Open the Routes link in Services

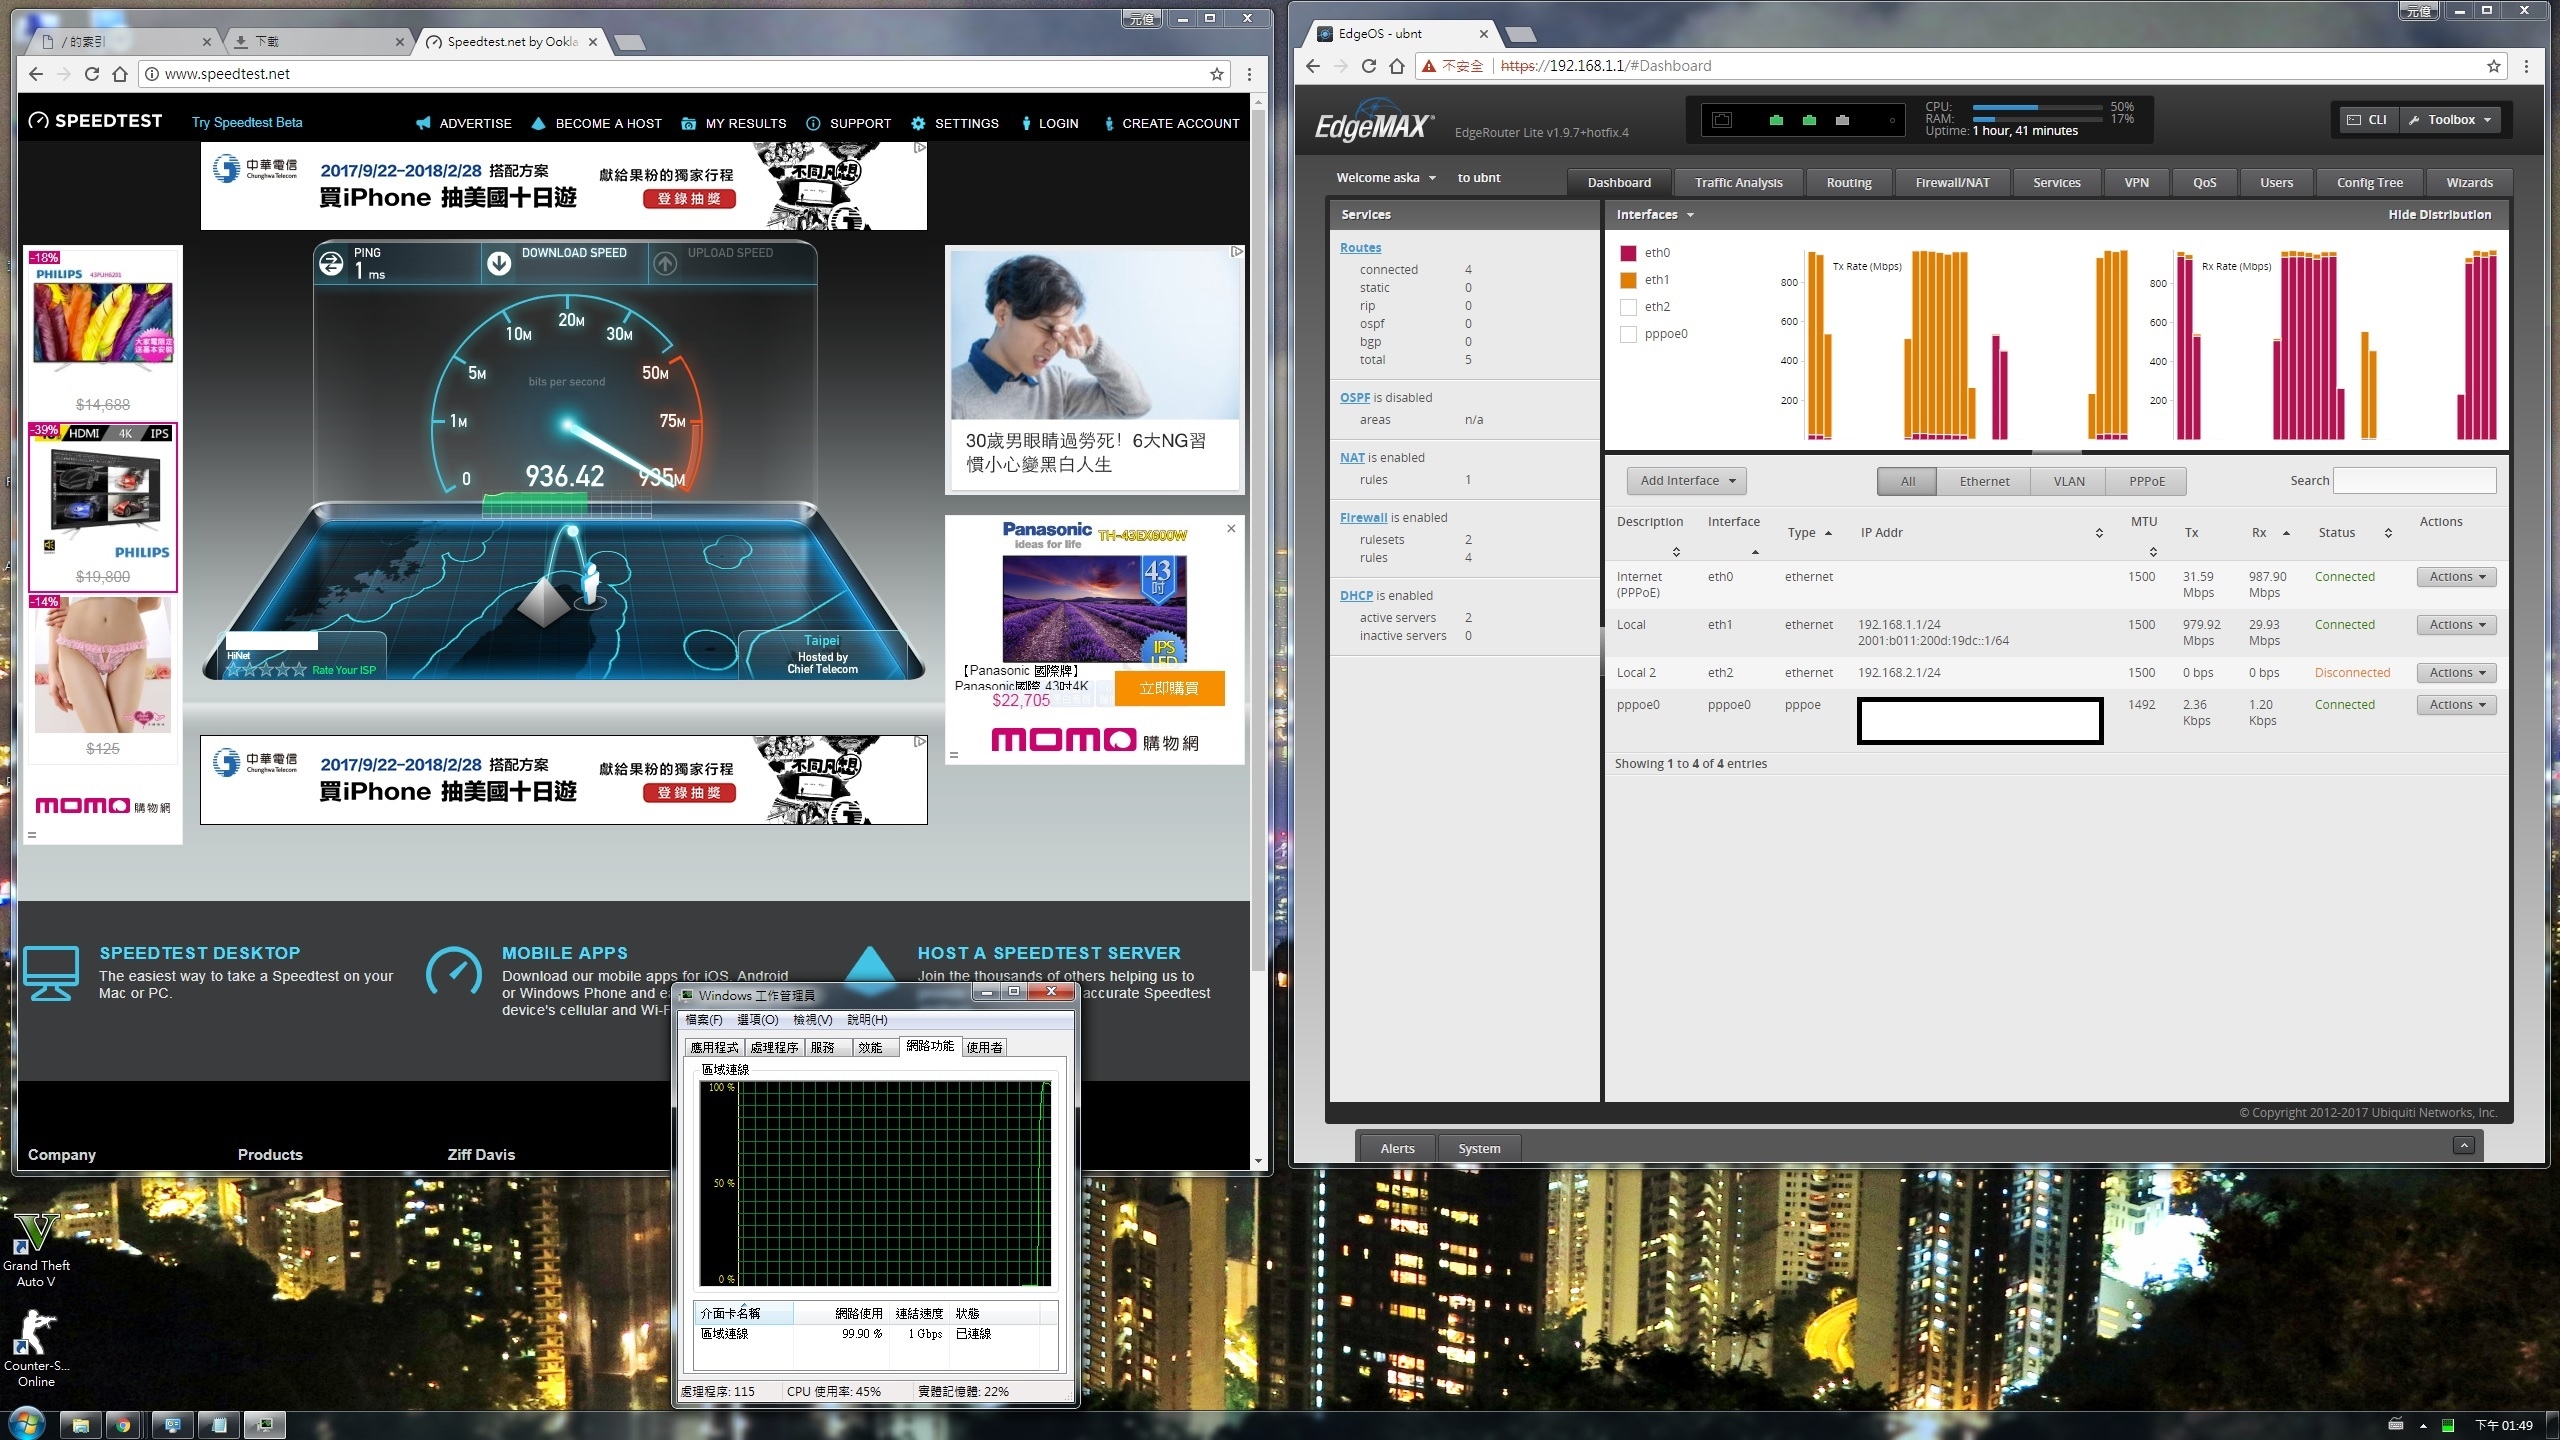(1360, 248)
